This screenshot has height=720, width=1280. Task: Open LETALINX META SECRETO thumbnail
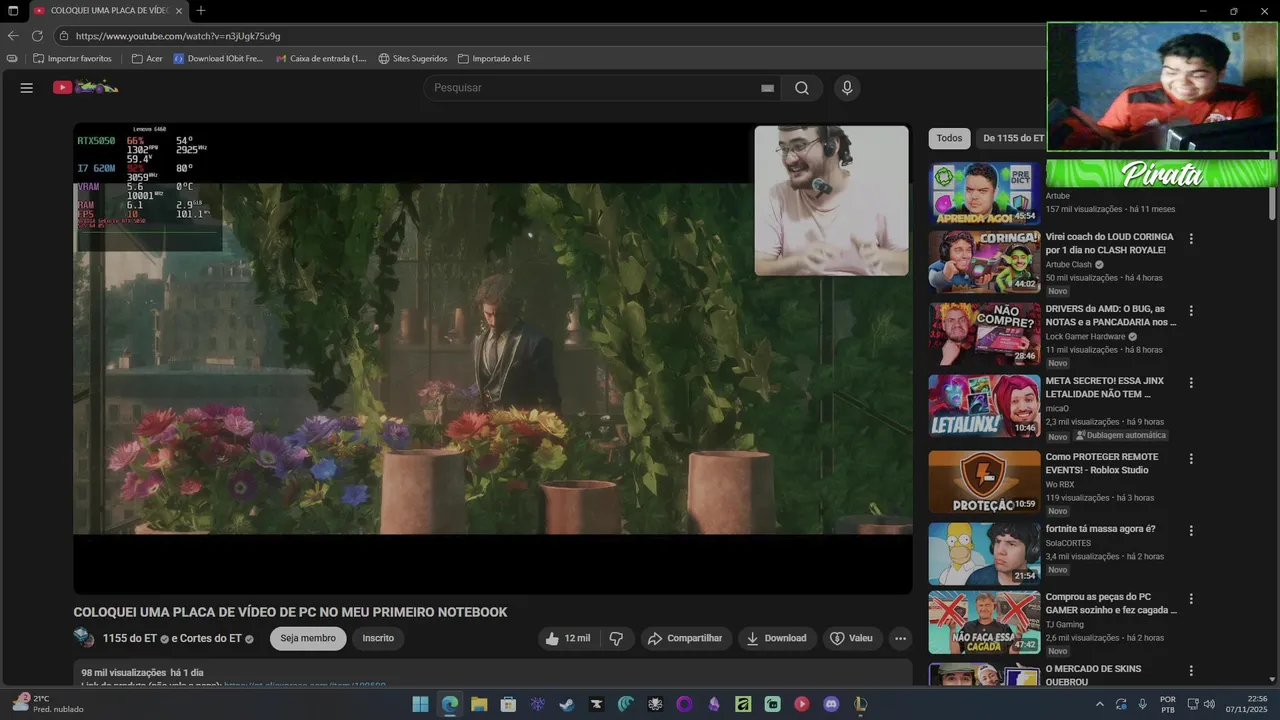click(984, 406)
